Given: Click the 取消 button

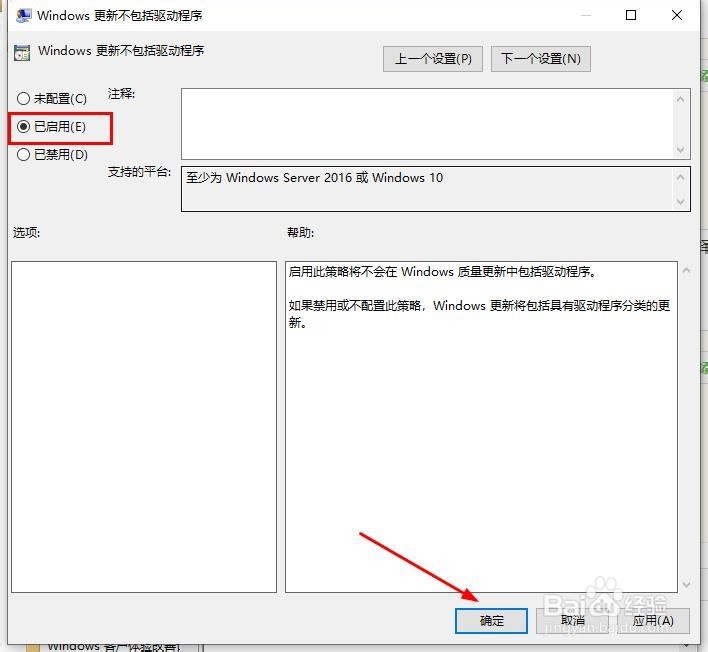Looking at the screenshot, I should 572,621.
